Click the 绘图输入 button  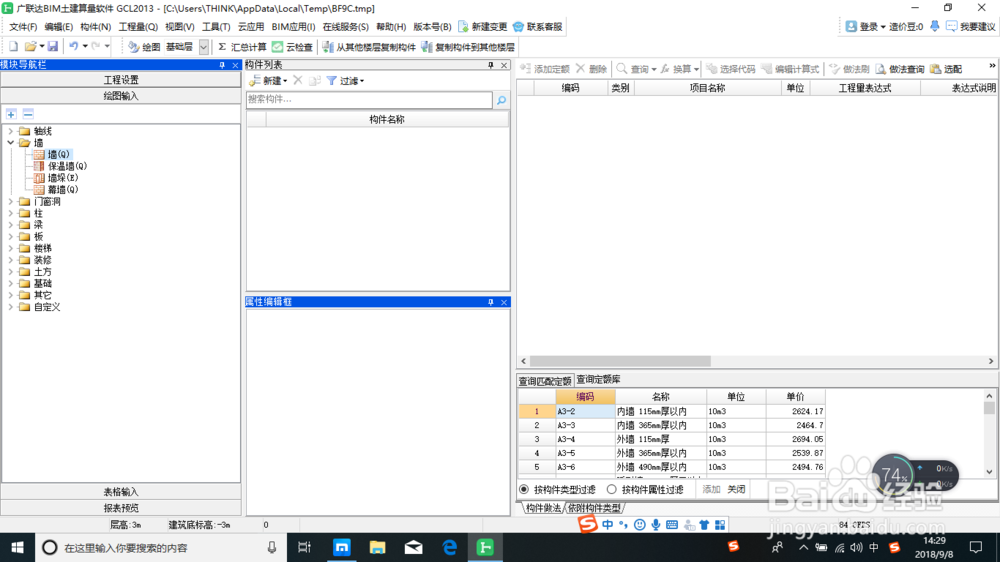[x=121, y=96]
